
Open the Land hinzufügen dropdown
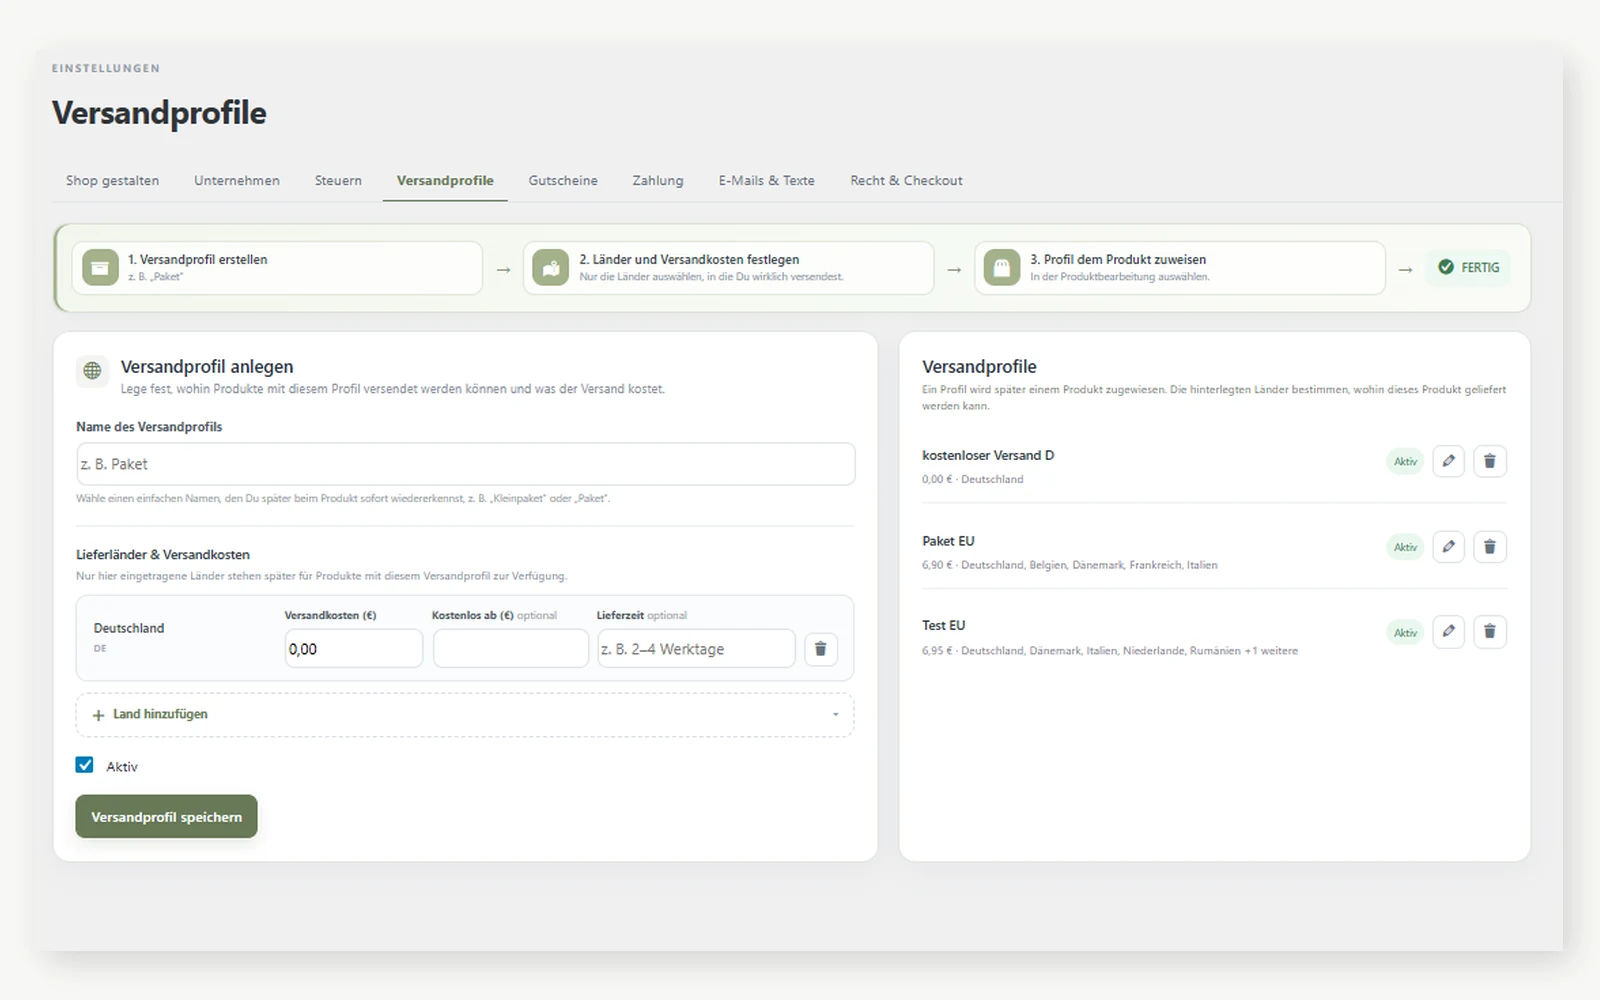pos(465,715)
